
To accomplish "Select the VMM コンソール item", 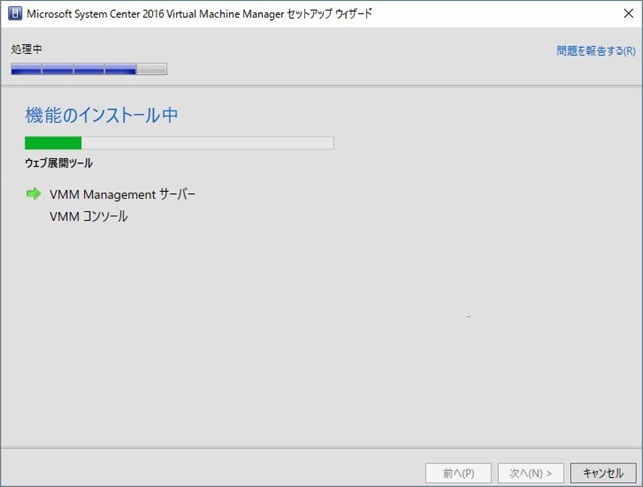I will 88,216.
